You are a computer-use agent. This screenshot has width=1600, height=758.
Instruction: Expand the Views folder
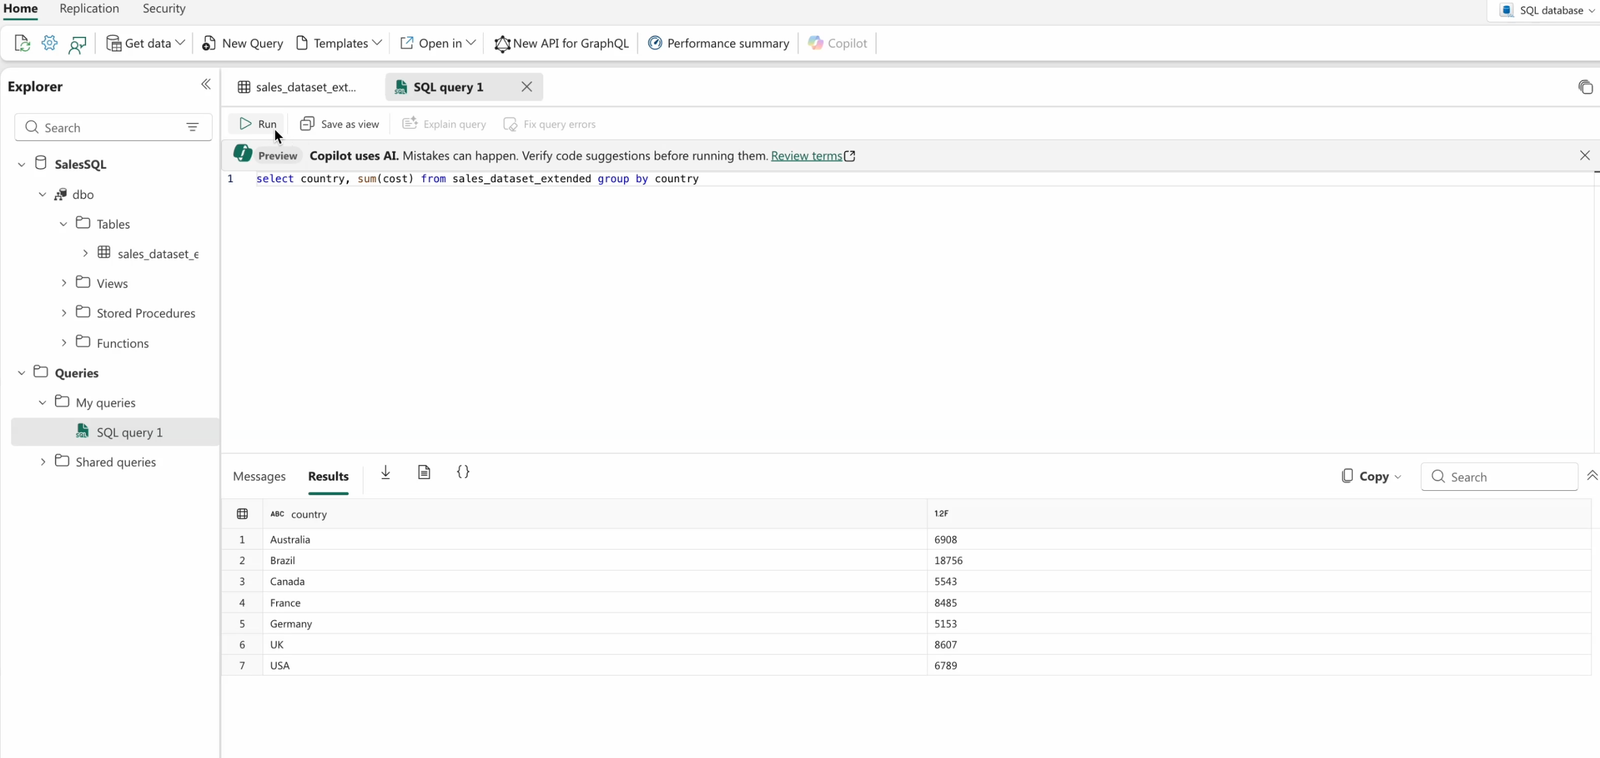pos(64,283)
